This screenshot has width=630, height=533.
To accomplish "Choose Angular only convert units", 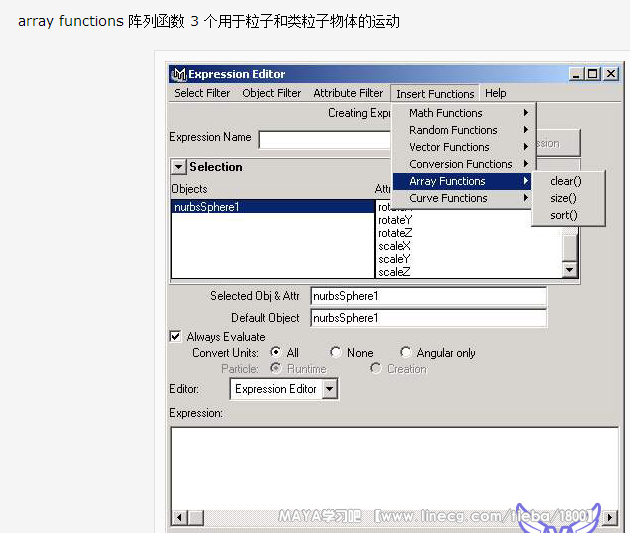I will (x=406, y=353).
